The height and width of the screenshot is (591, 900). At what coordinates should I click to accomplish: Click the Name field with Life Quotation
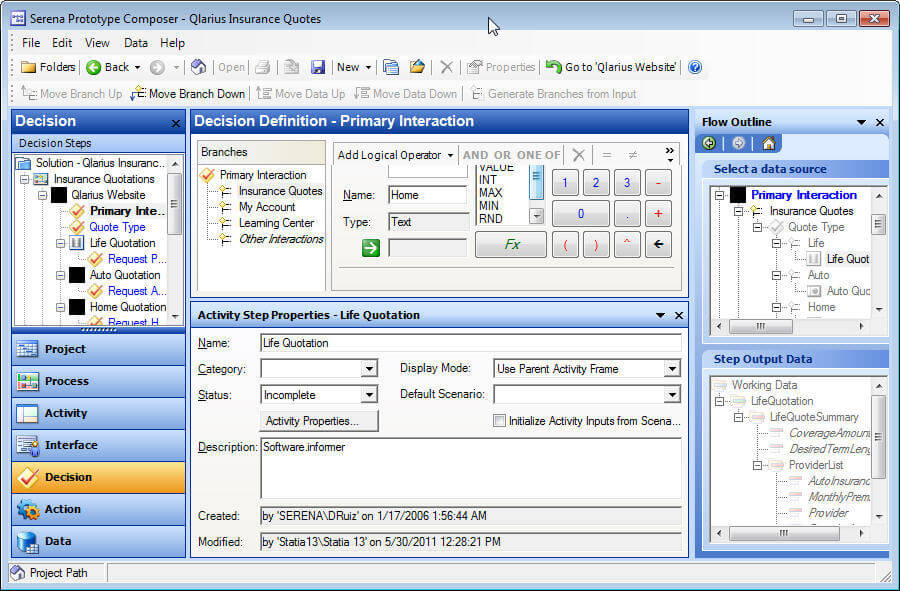tap(471, 343)
